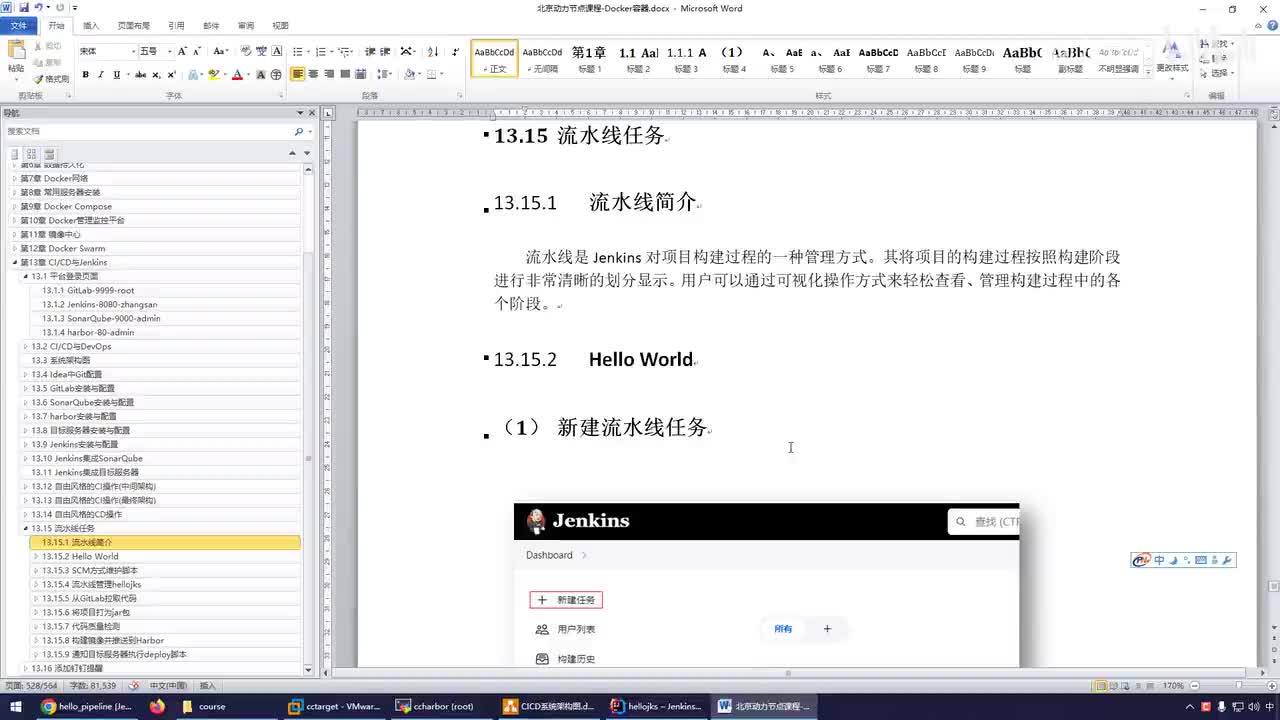
Task: Click the enclosed character icon
Action: point(276,74)
